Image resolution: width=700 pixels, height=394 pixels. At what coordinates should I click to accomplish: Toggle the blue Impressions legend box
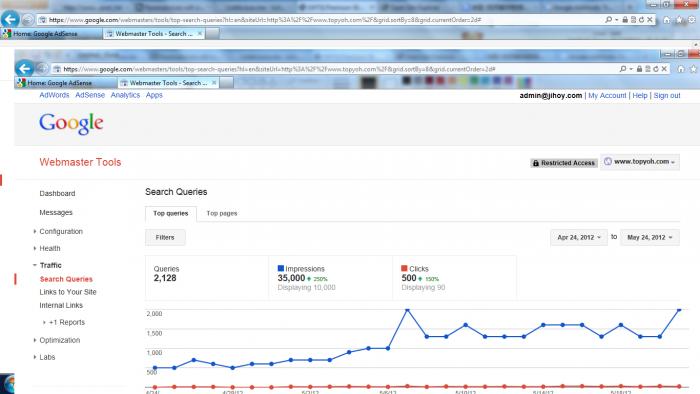tap(280, 268)
